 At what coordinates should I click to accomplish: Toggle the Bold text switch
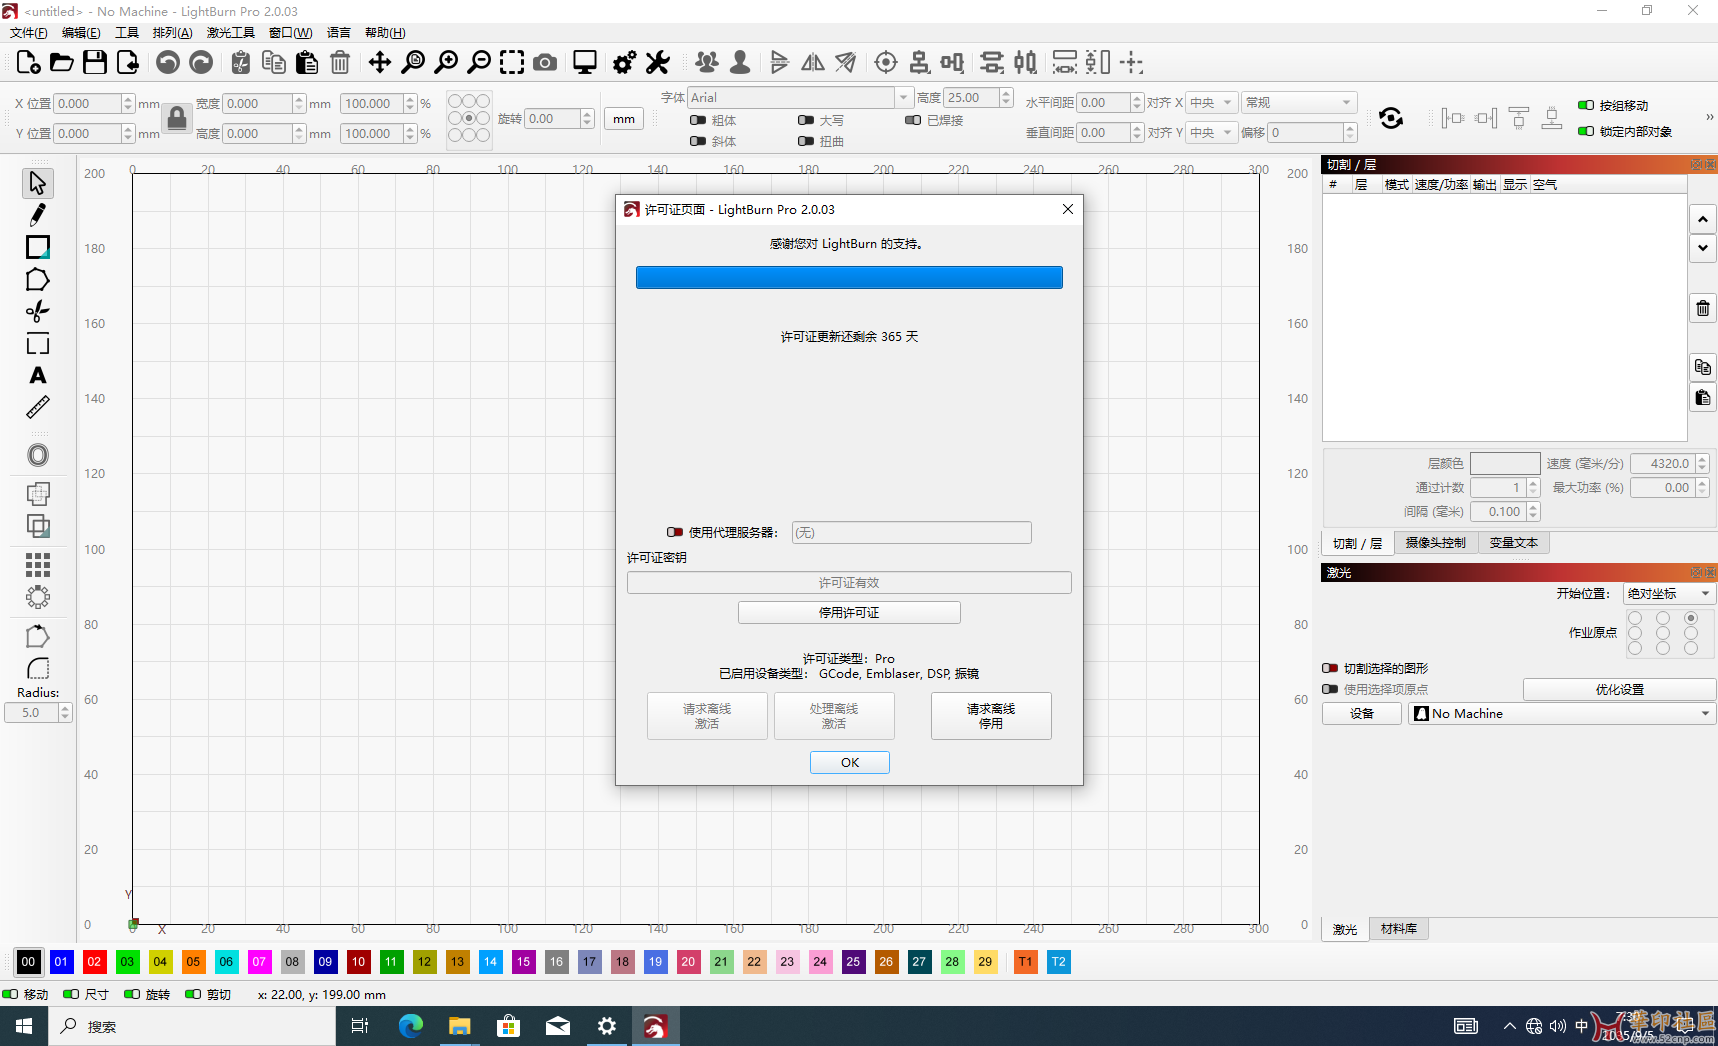pyautogui.click(x=698, y=120)
